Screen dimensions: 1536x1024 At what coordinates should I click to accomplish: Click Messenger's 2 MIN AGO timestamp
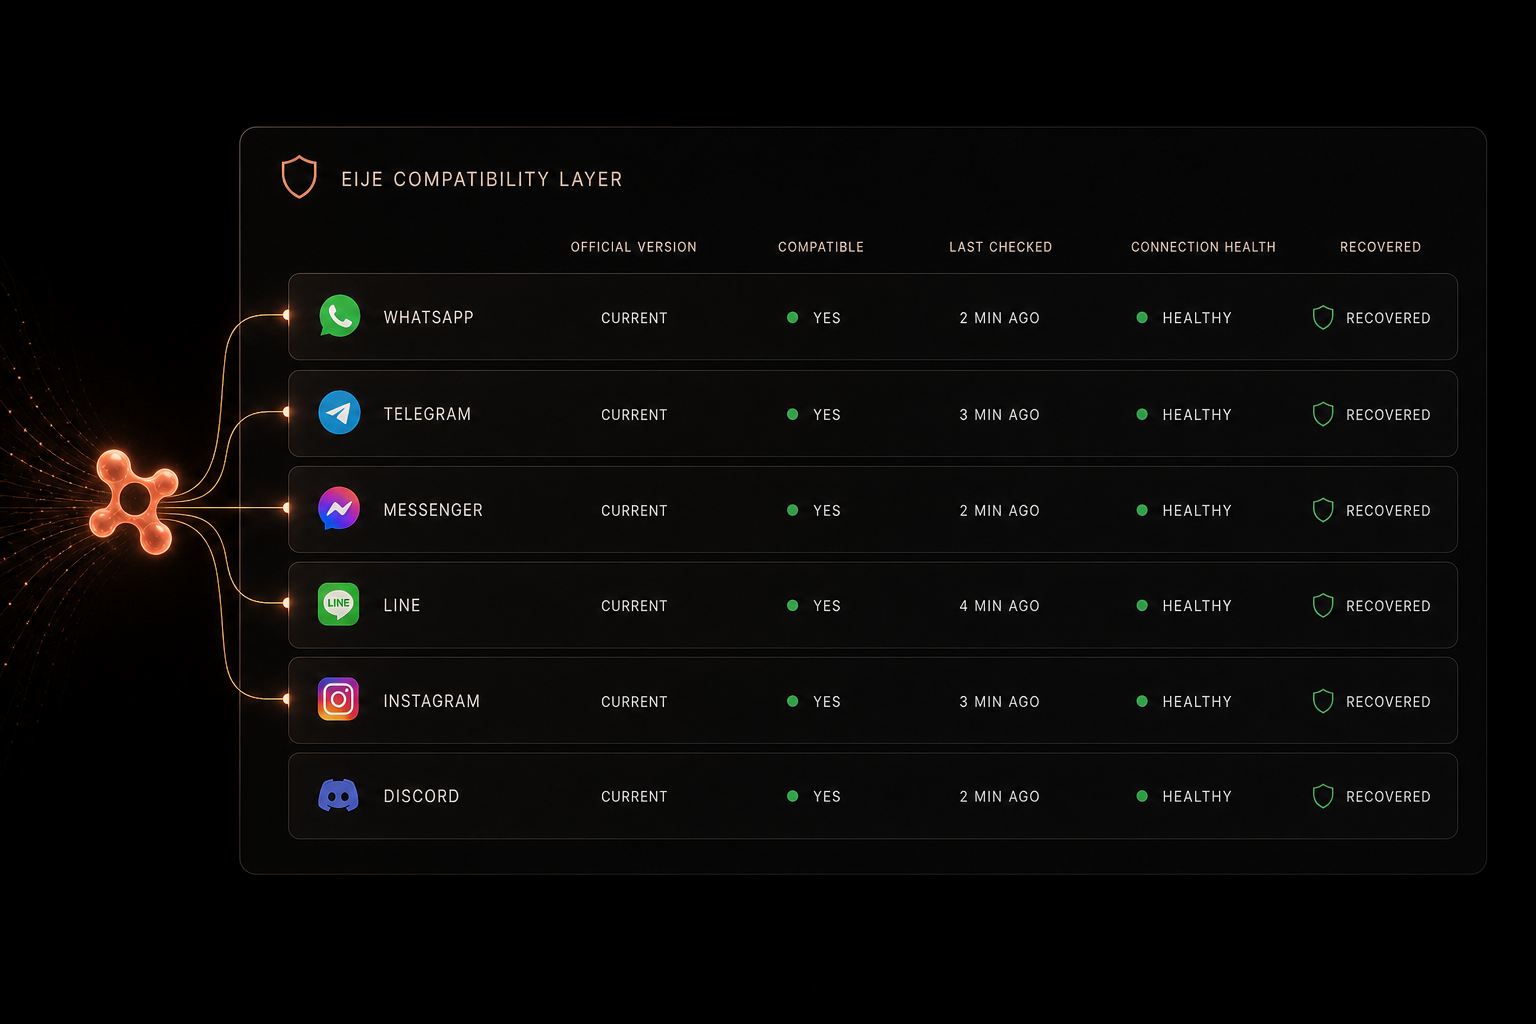(x=1000, y=511)
